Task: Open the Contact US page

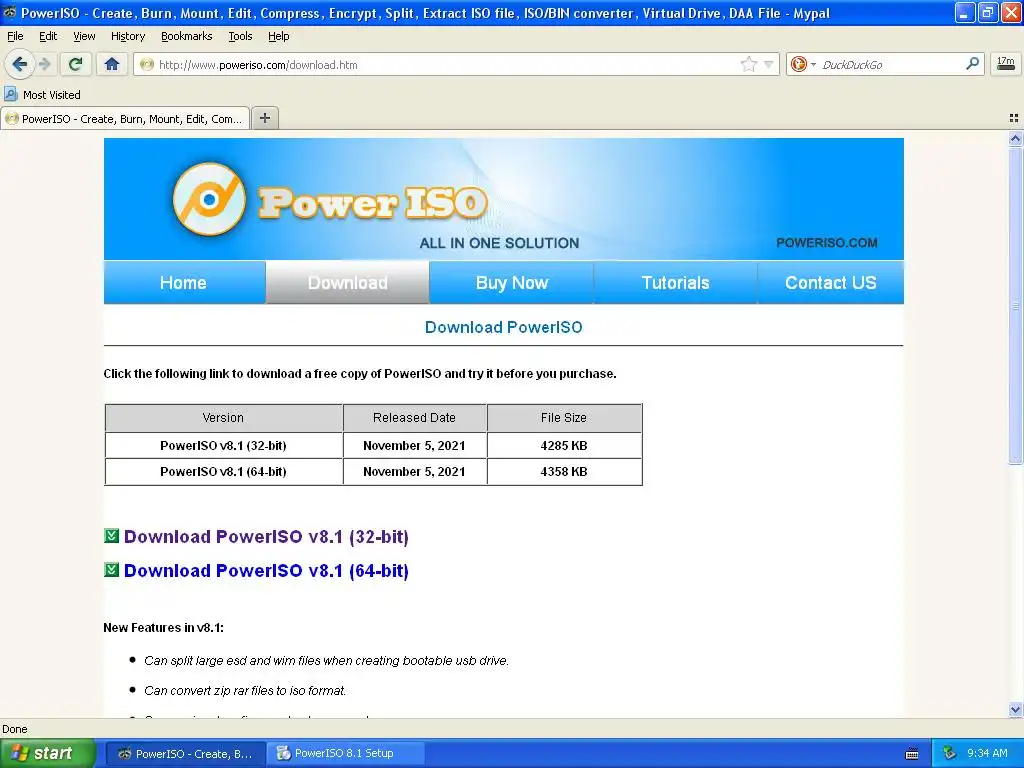Action: pyautogui.click(x=831, y=283)
